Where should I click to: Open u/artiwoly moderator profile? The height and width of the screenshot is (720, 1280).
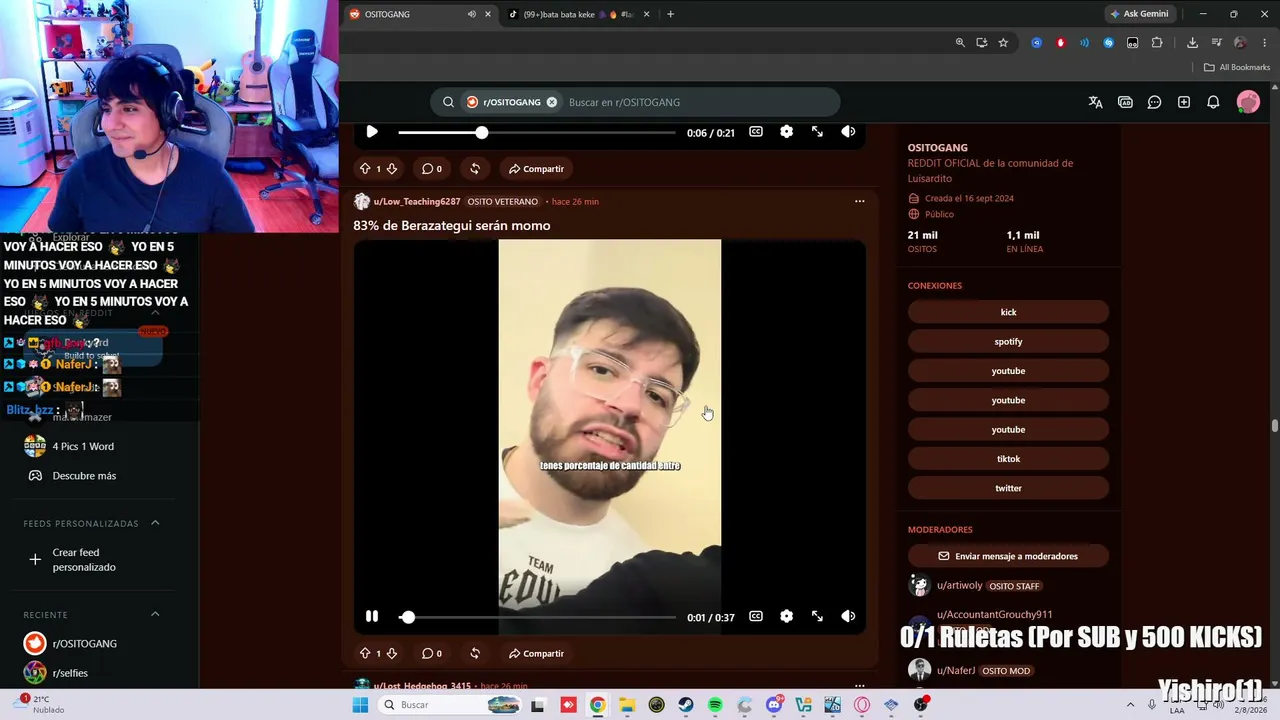960,586
